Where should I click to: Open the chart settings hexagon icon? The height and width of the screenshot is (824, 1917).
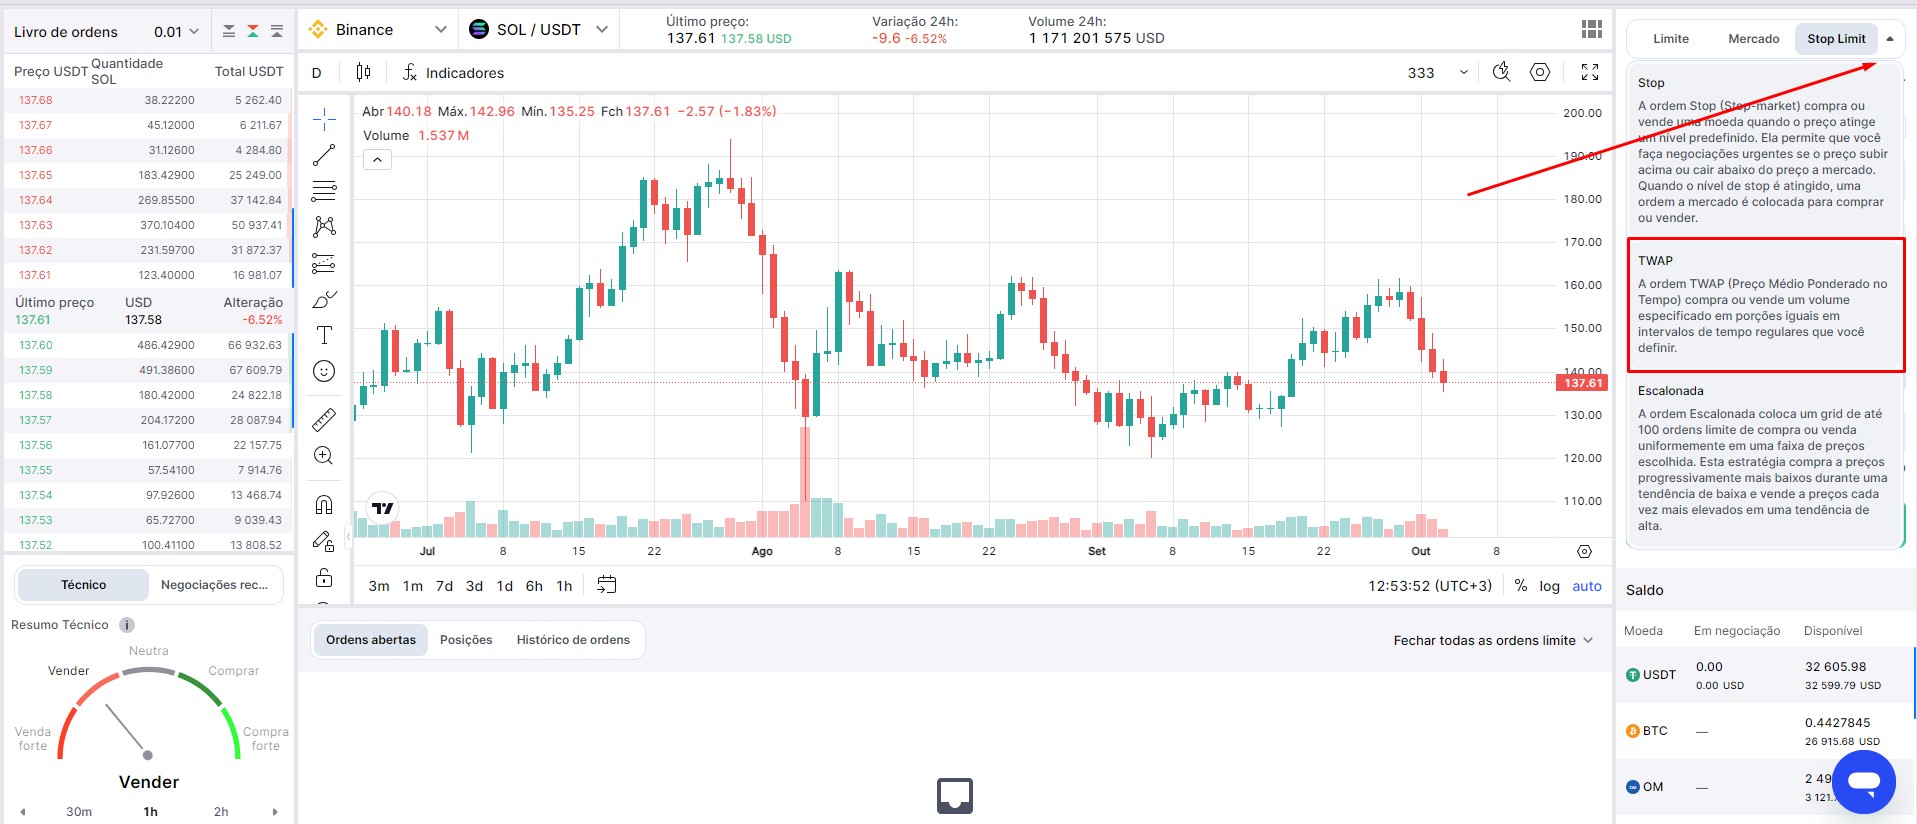click(x=1540, y=72)
